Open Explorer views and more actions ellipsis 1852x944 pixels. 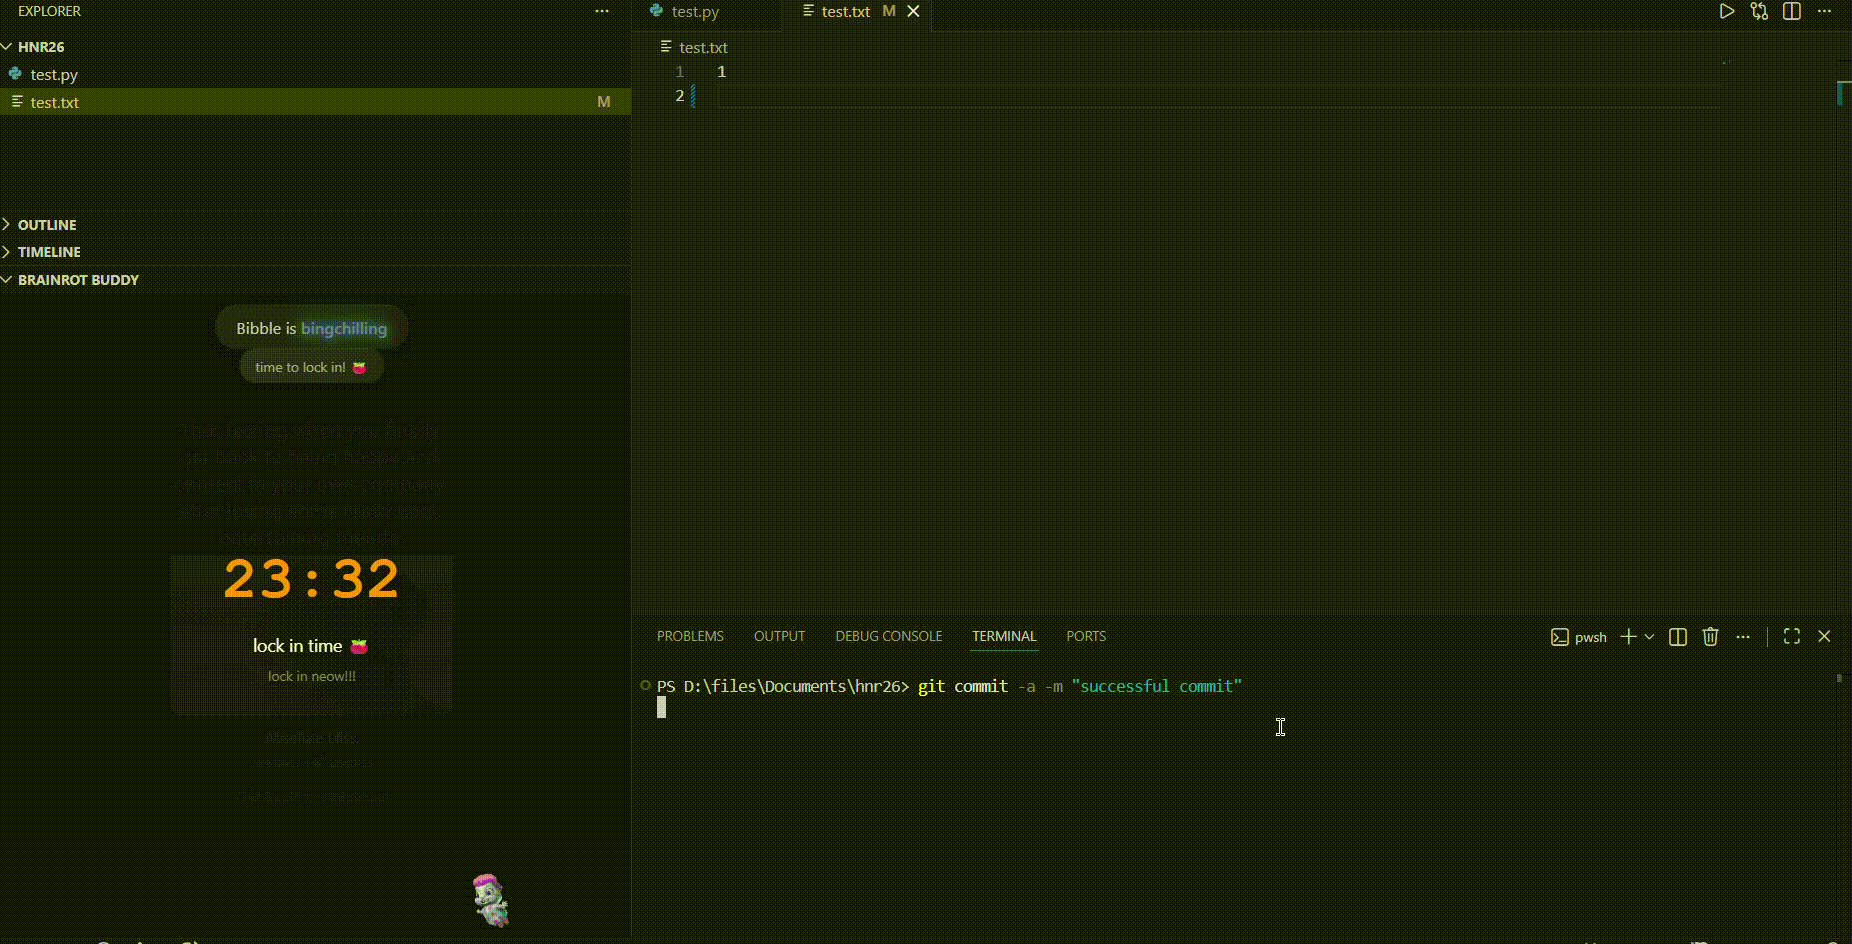point(602,11)
